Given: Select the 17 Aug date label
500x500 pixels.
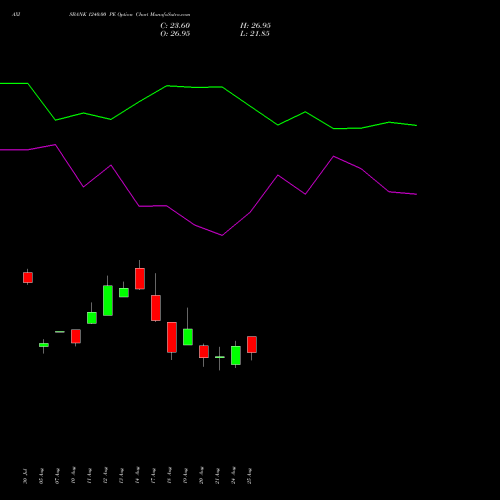Looking at the screenshot, I should [x=153, y=476].
